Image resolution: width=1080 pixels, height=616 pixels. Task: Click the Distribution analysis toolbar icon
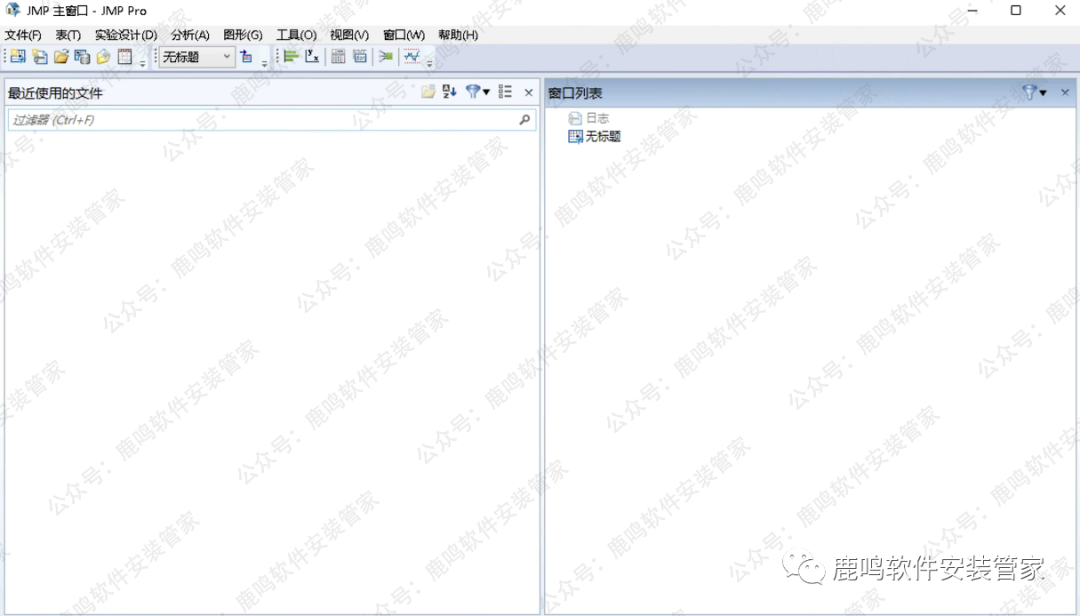point(291,57)
